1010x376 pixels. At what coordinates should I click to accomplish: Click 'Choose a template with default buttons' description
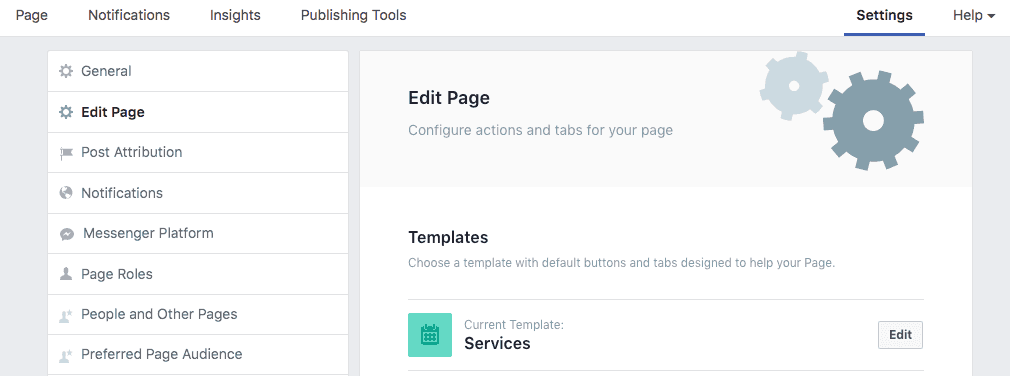point(621,263)
